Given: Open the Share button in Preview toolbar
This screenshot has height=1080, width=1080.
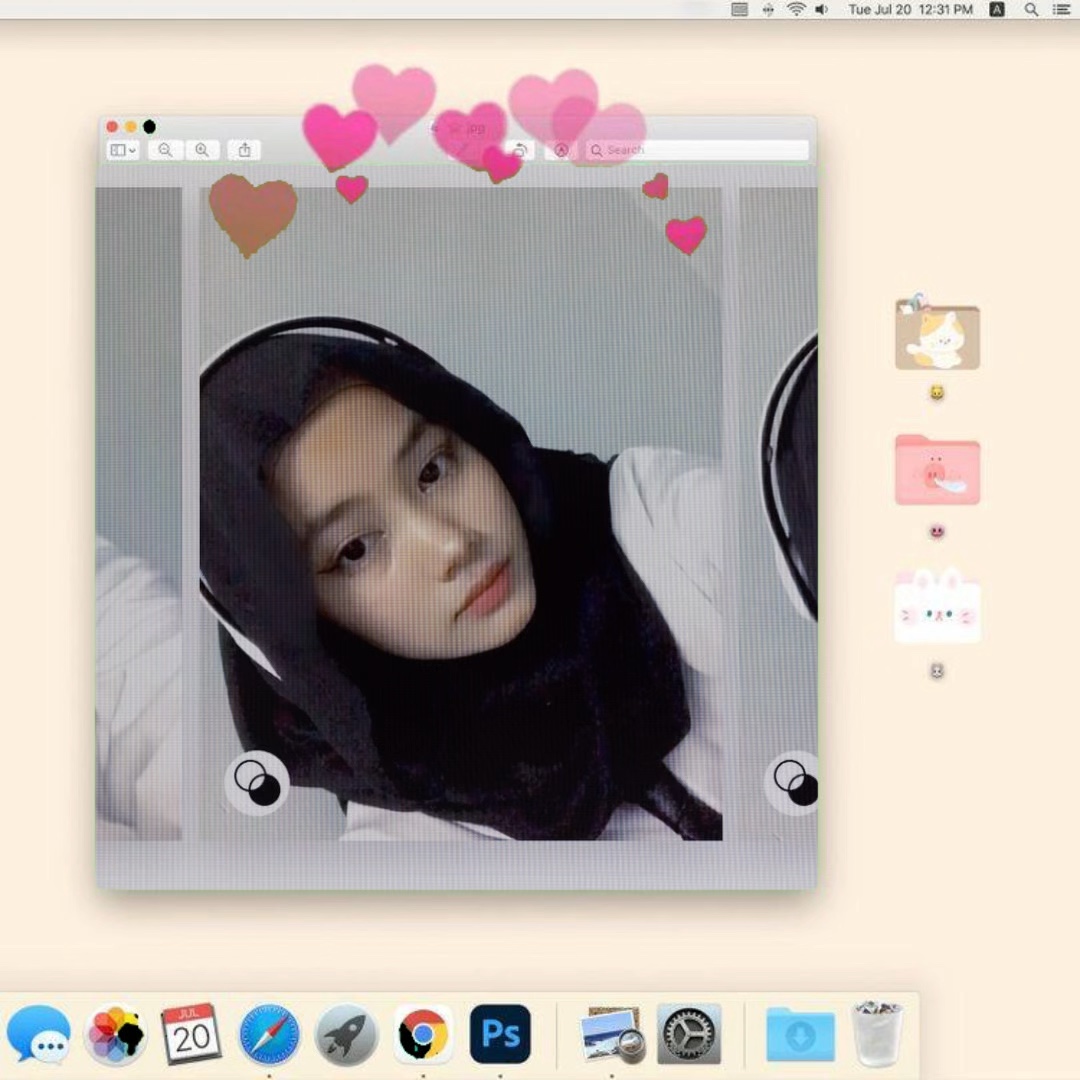Looking at the screenshot, I should (x=244, y=150).
